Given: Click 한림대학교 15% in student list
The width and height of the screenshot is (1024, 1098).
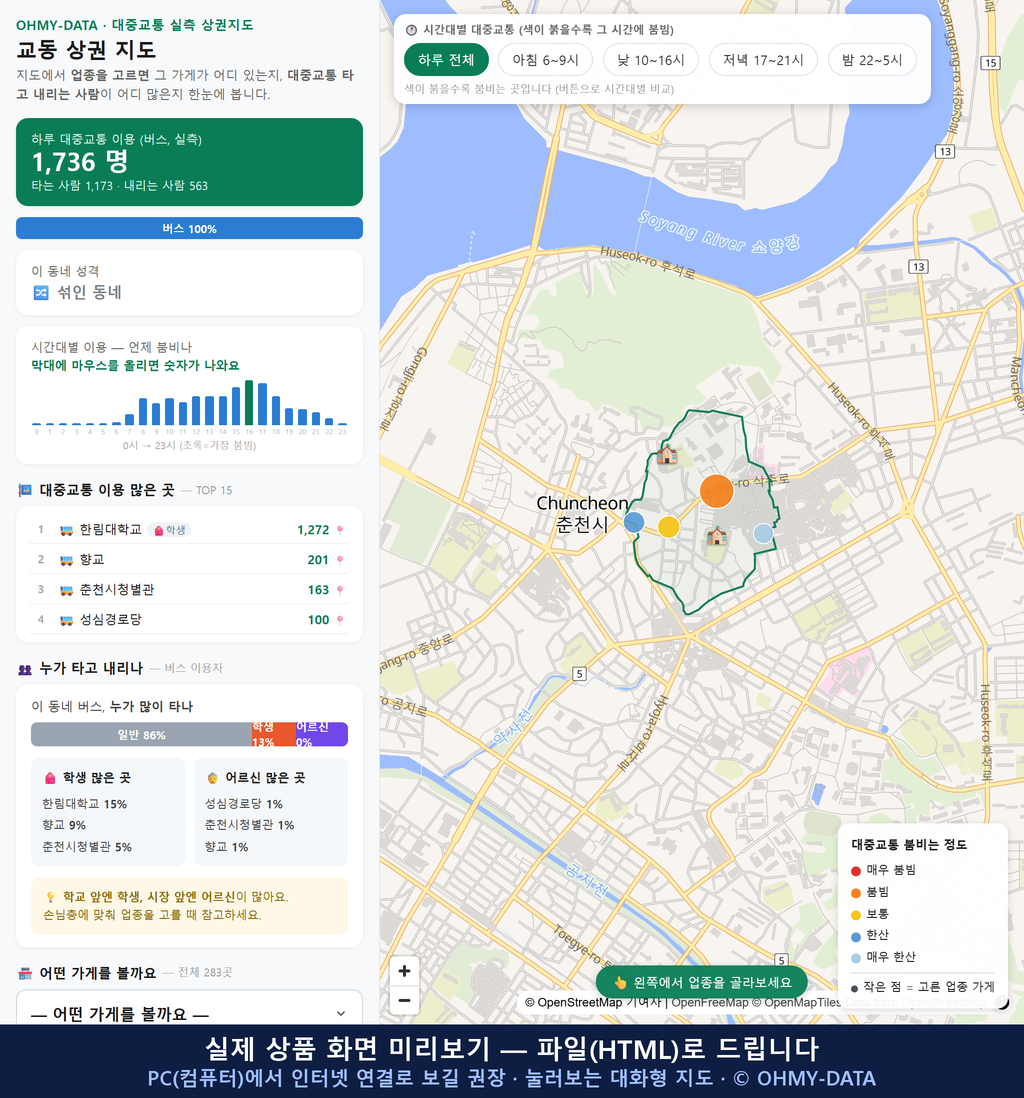Looking at the screenshot, I should 85,804.
